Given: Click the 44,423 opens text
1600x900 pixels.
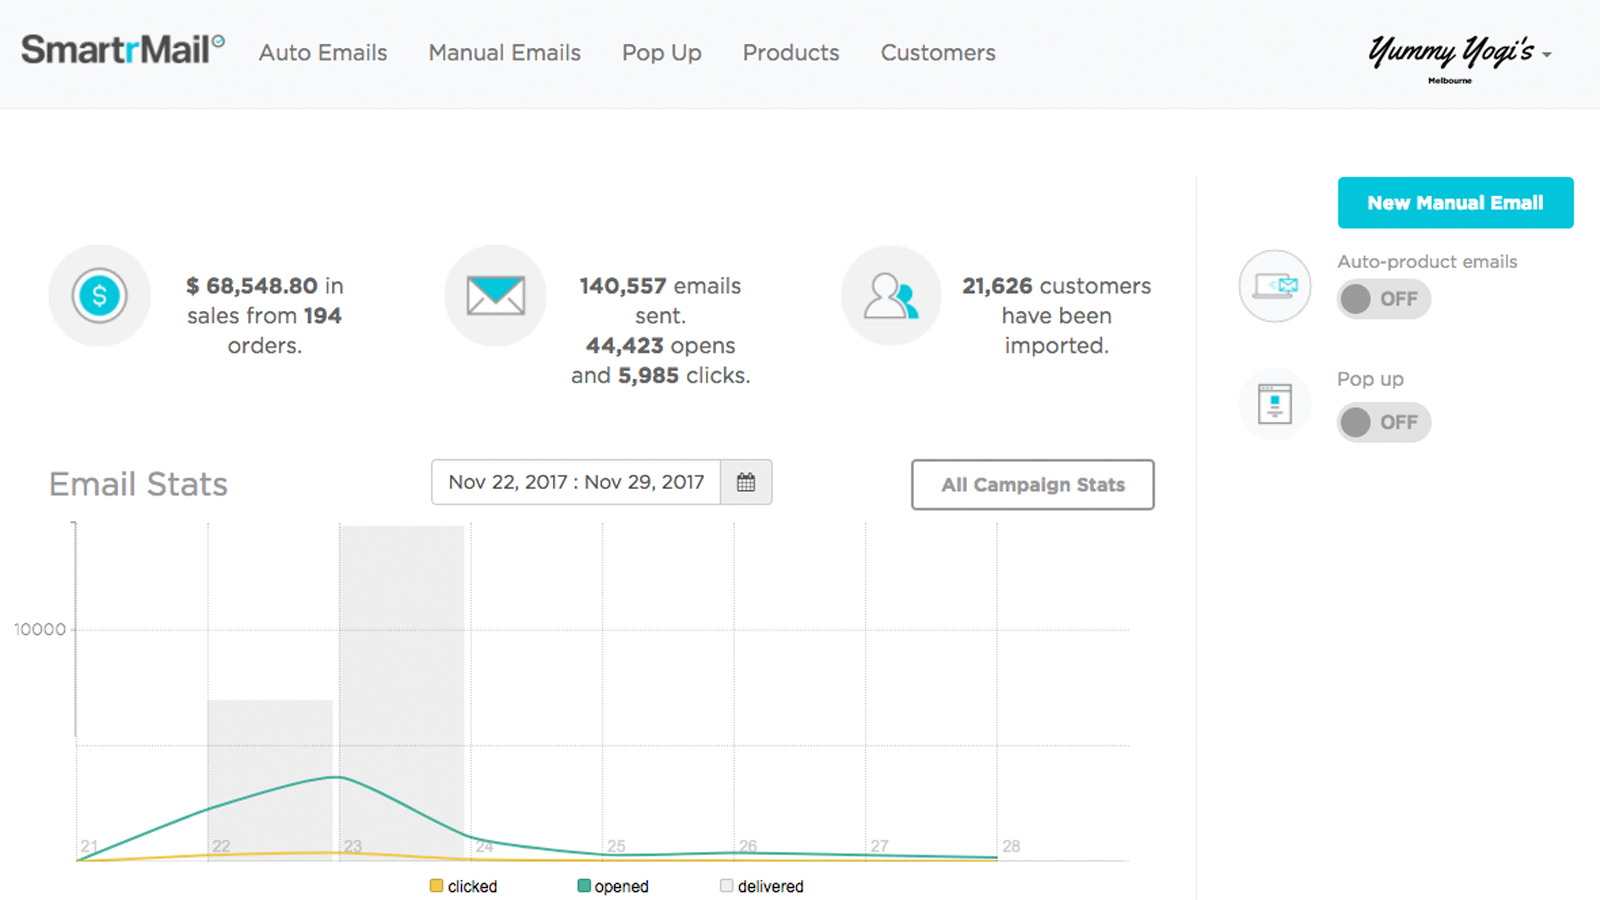Looking at the screenshot, I should [x=661, y=346].
